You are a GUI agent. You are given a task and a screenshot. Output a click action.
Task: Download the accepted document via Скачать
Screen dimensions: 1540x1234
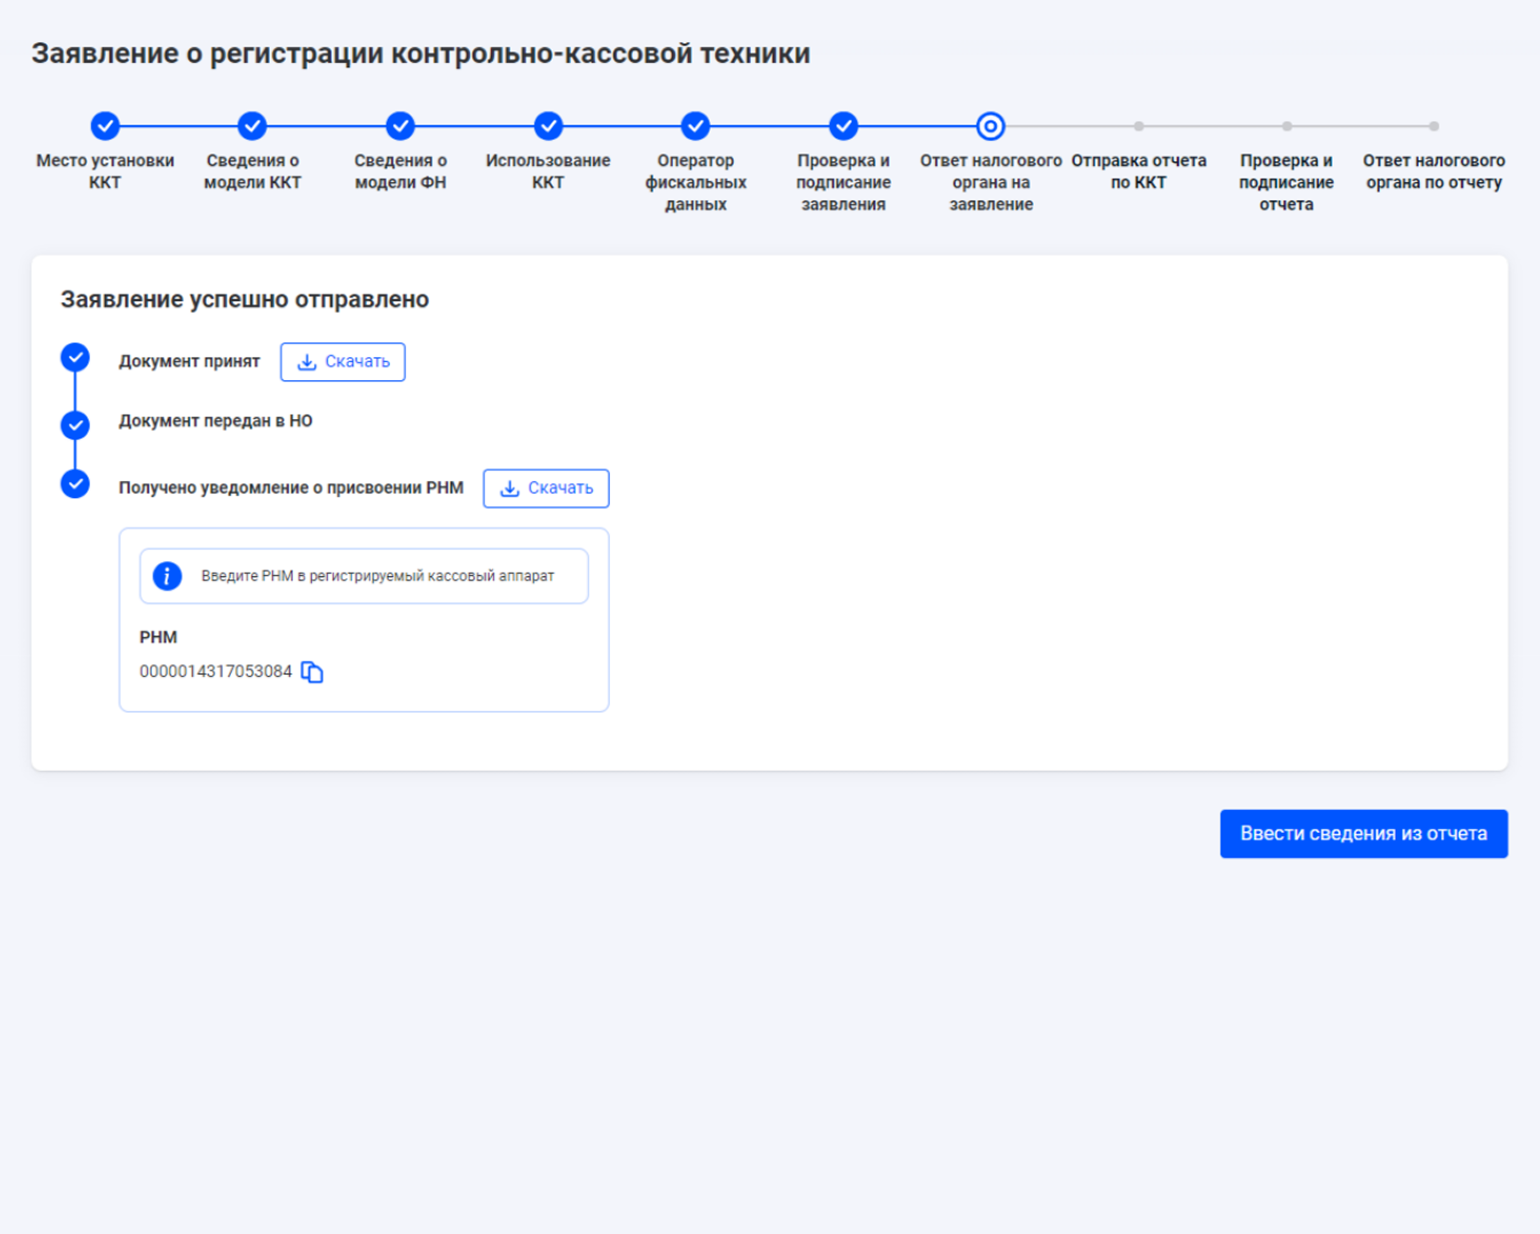pos(343,362)
